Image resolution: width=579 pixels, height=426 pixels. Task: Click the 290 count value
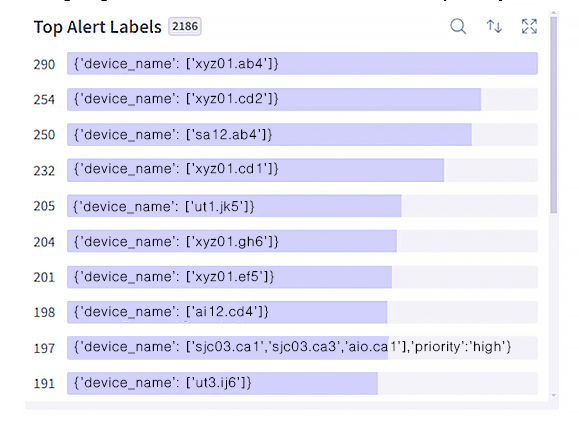44,65
